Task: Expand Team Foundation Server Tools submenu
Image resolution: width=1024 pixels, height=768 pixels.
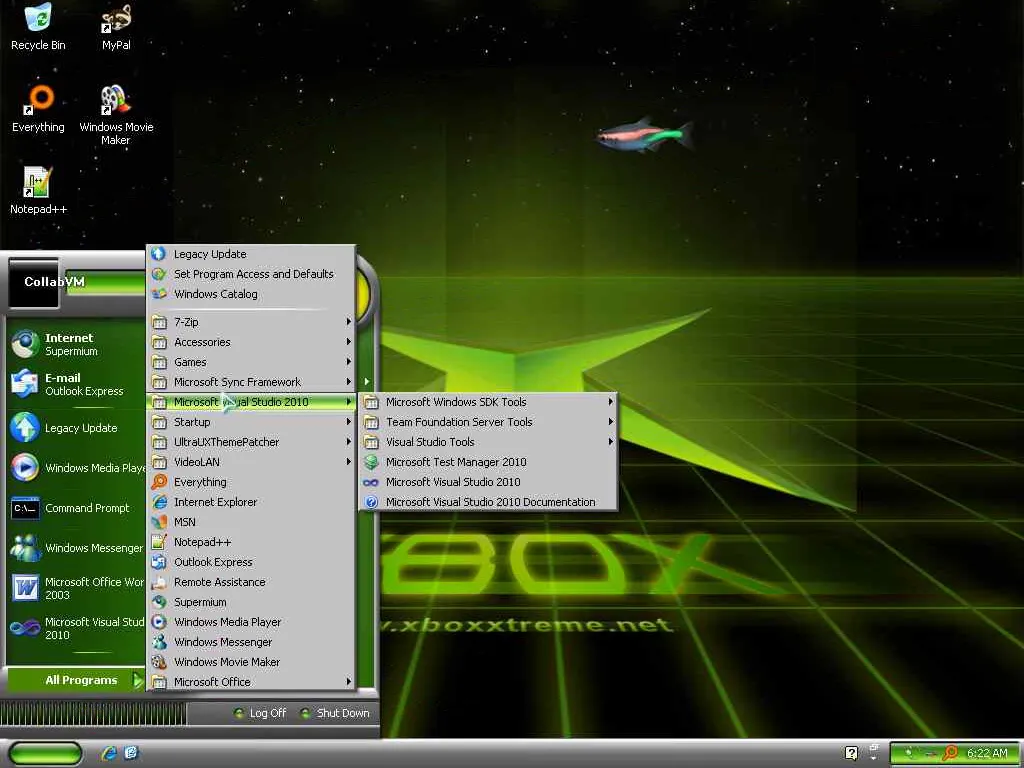Action: pyautogui.click(x=488, y=422)
